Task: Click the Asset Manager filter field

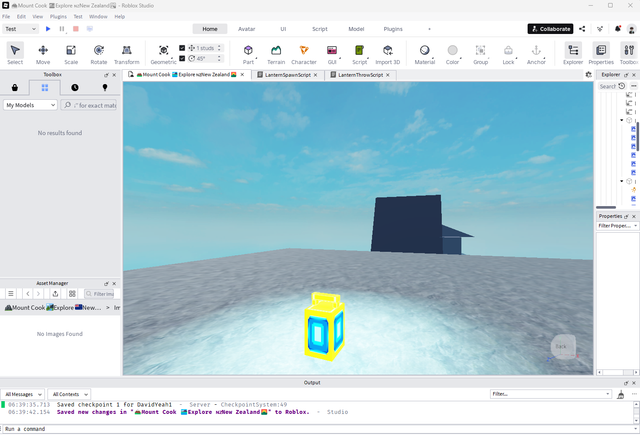Action: [99, 294]
